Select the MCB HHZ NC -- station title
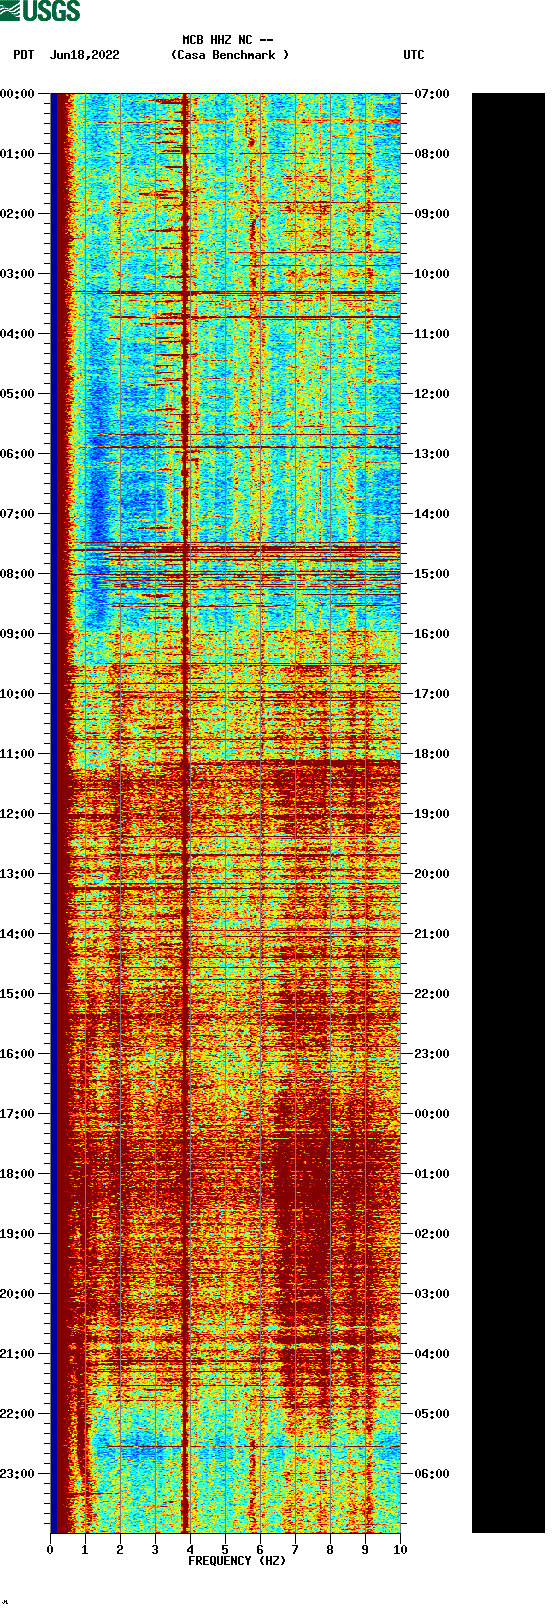This screenshot has height=1613, width=552. (x=228, y=40)
